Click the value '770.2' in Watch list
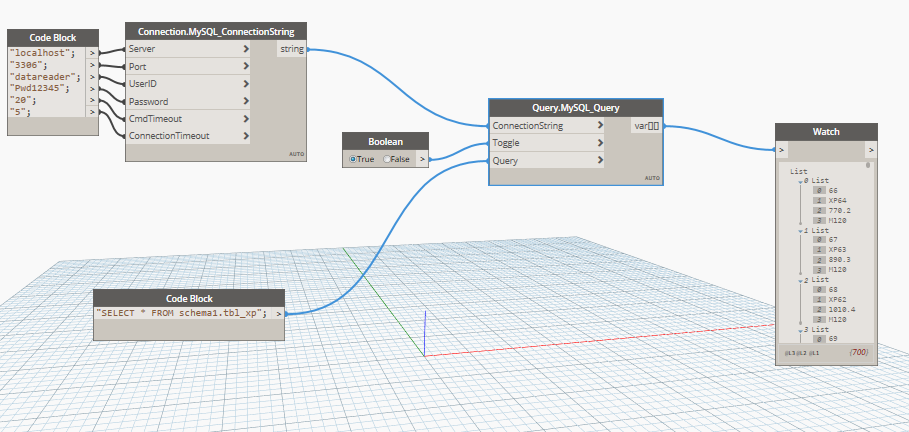 pyautogui.click(x=840, y=210)
